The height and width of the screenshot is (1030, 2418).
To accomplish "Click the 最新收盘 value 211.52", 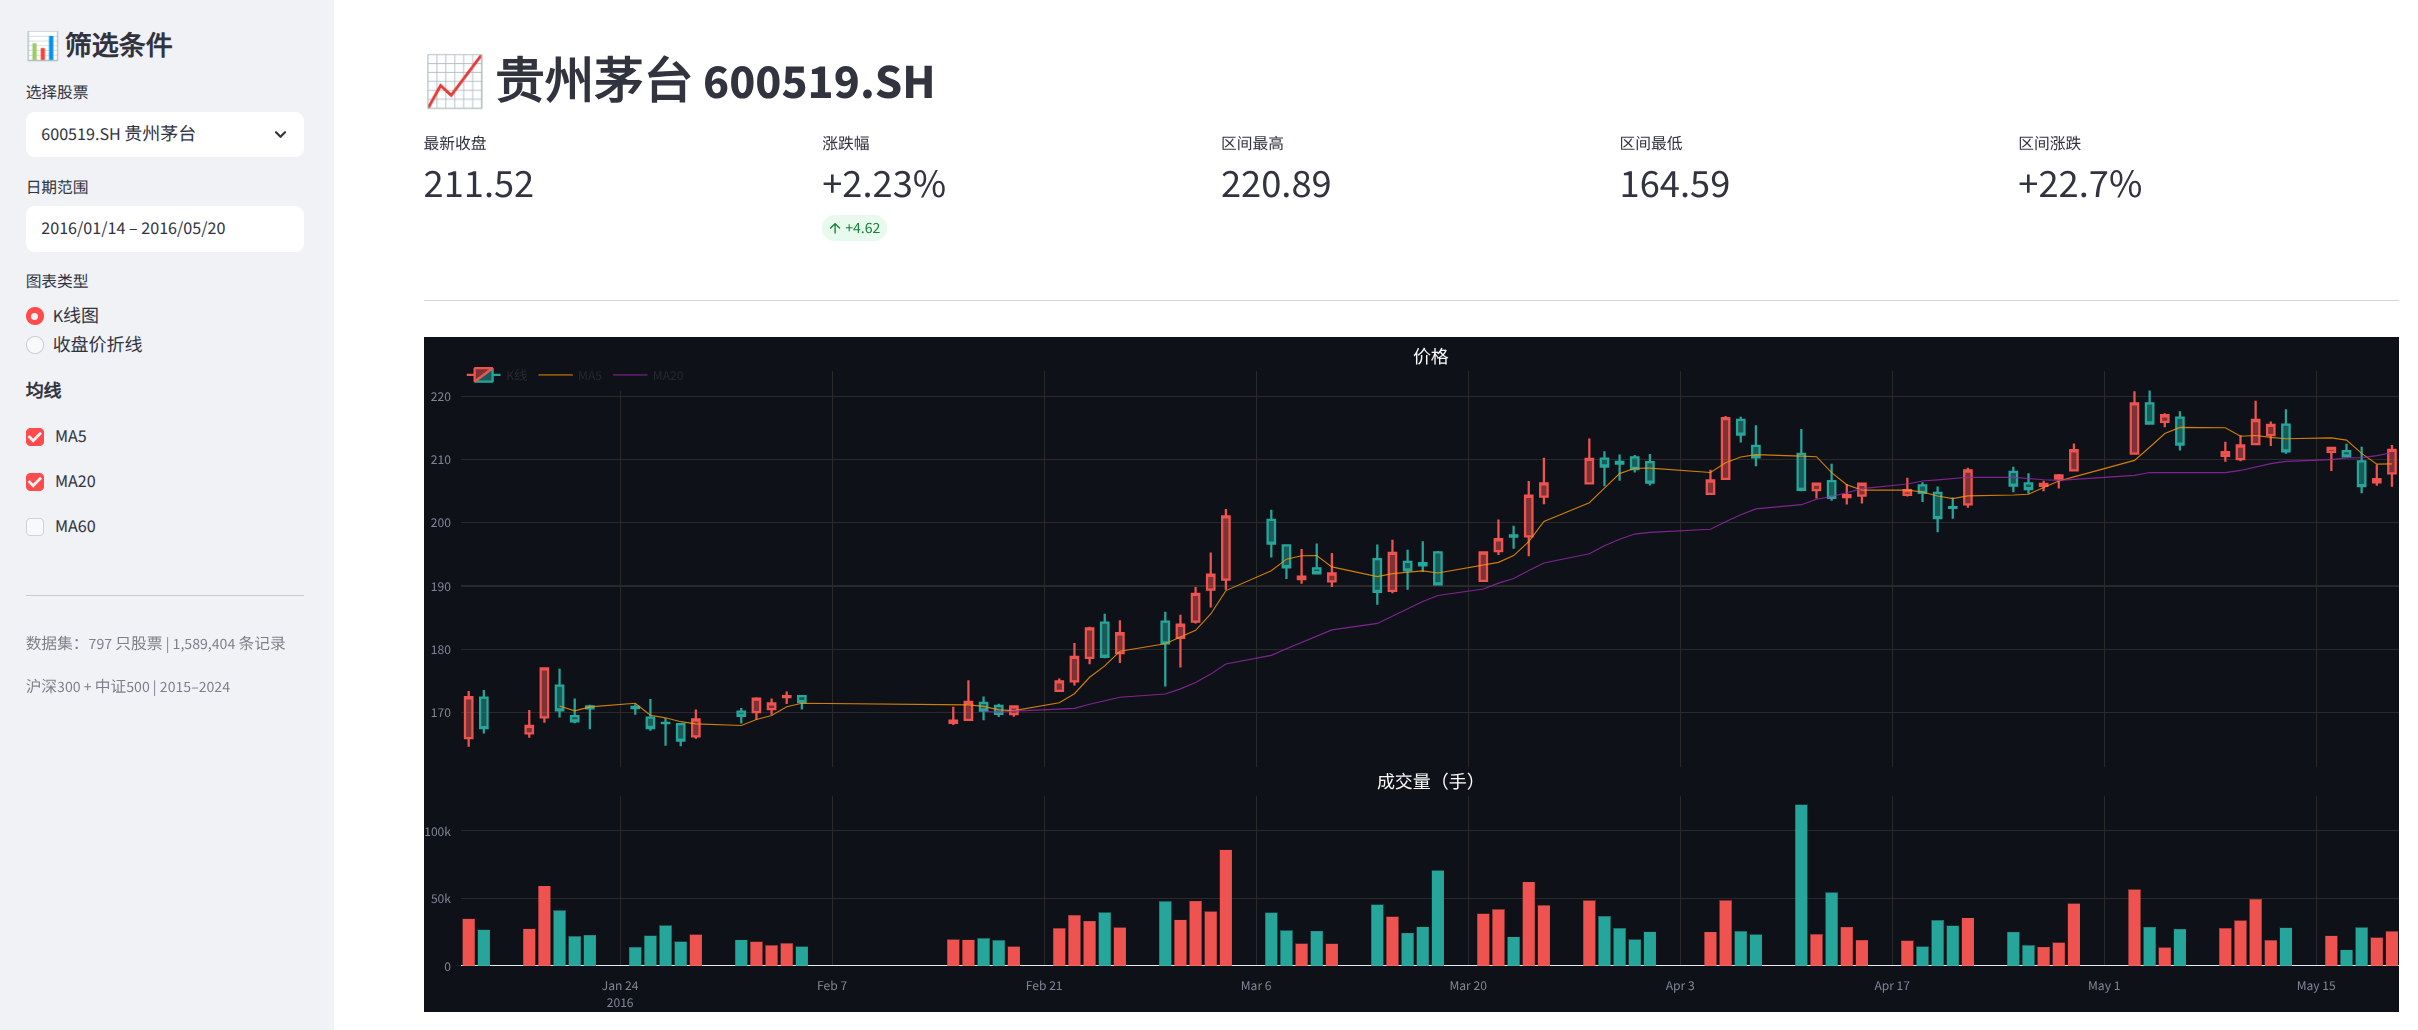I will pyautogui.click(x=478, y=185).
